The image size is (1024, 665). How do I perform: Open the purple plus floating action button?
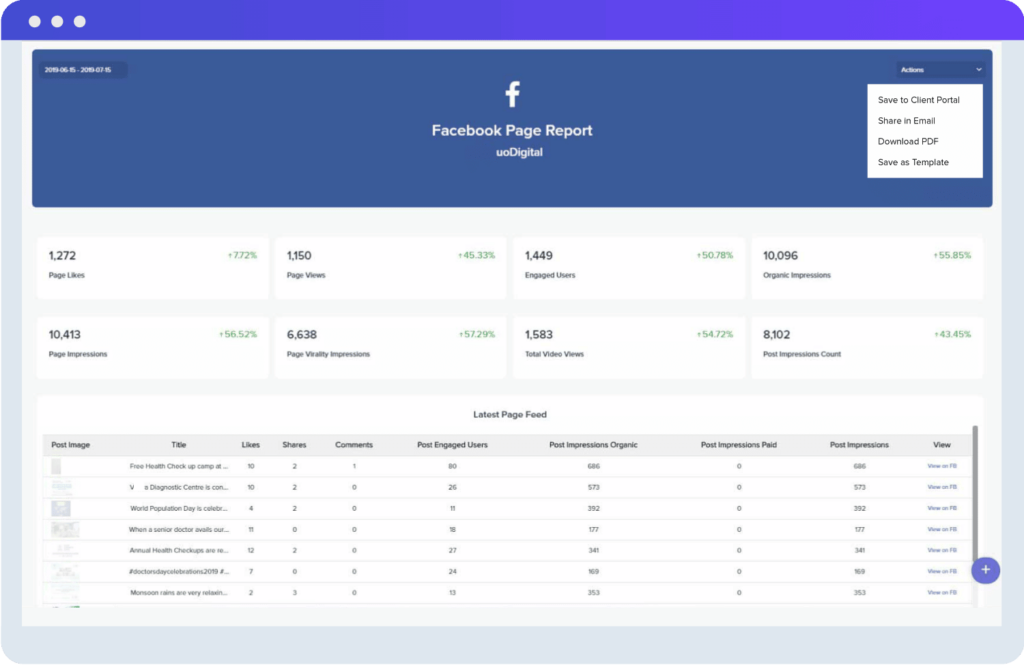[986, 570]
